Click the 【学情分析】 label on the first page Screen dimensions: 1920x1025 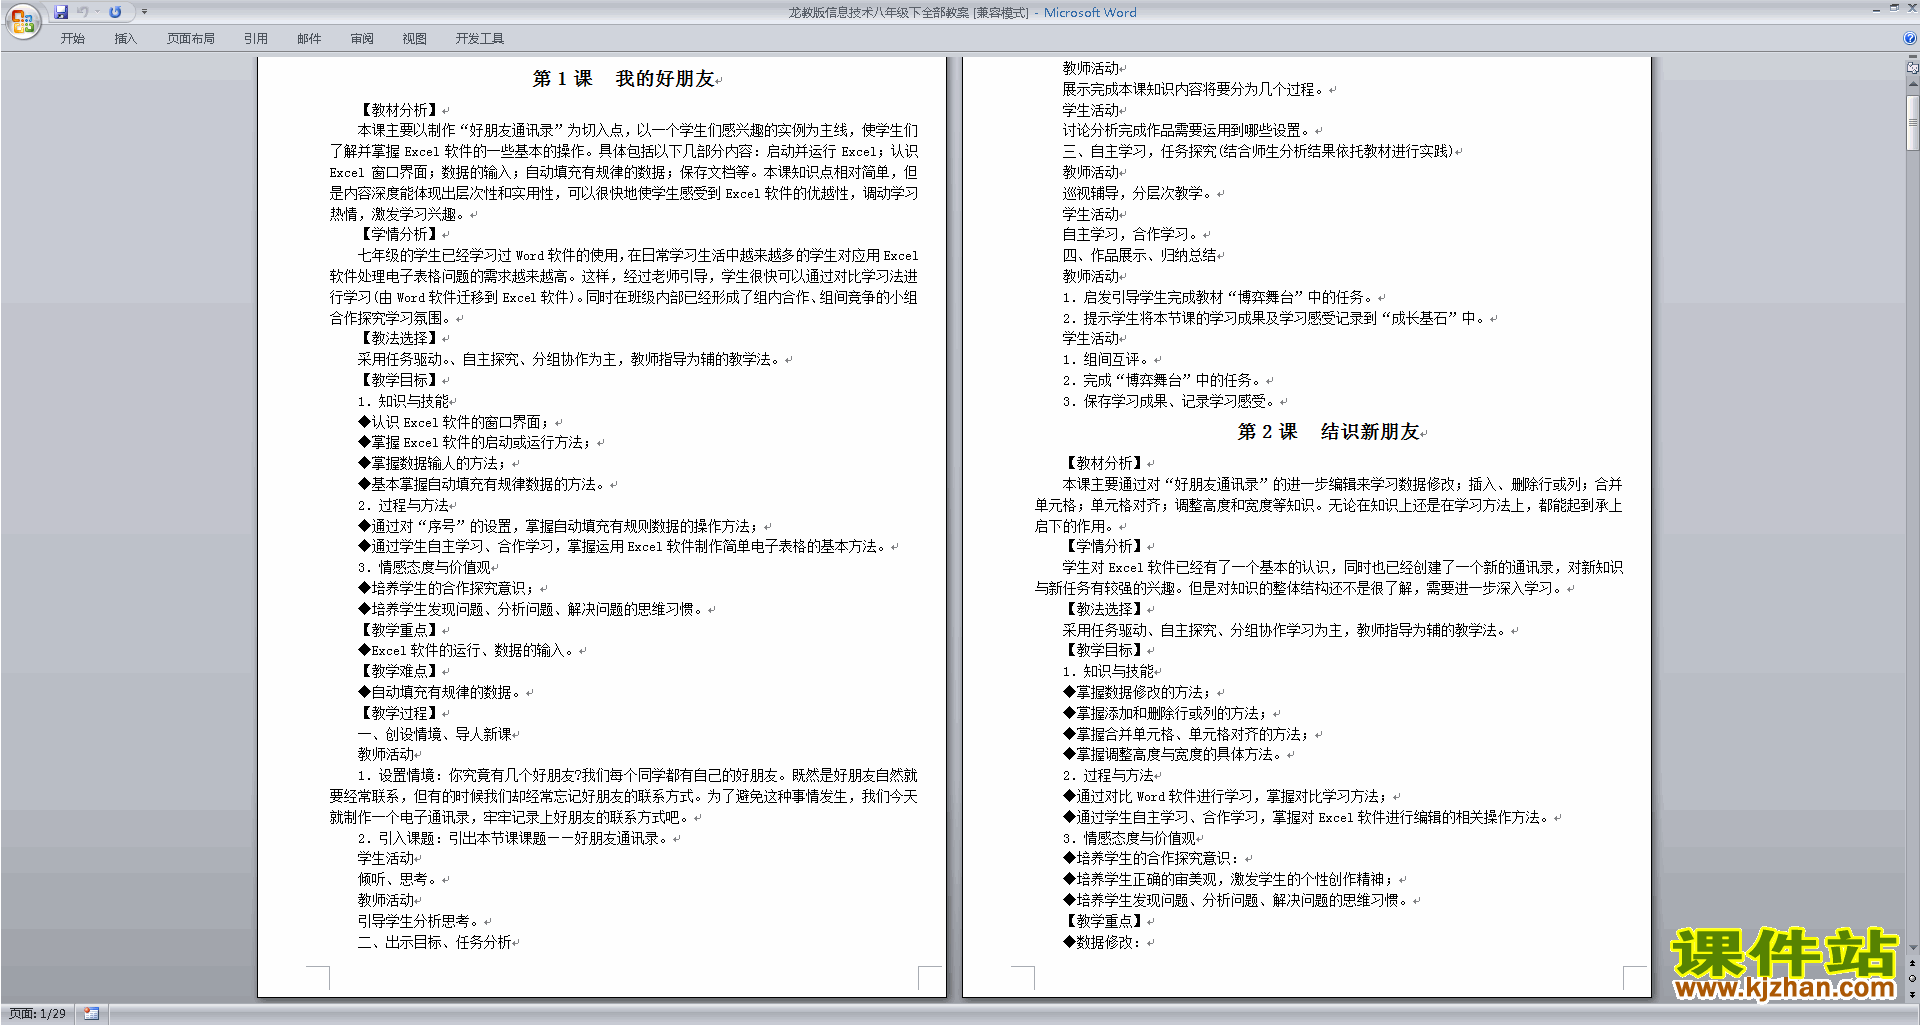click(400, 234)
